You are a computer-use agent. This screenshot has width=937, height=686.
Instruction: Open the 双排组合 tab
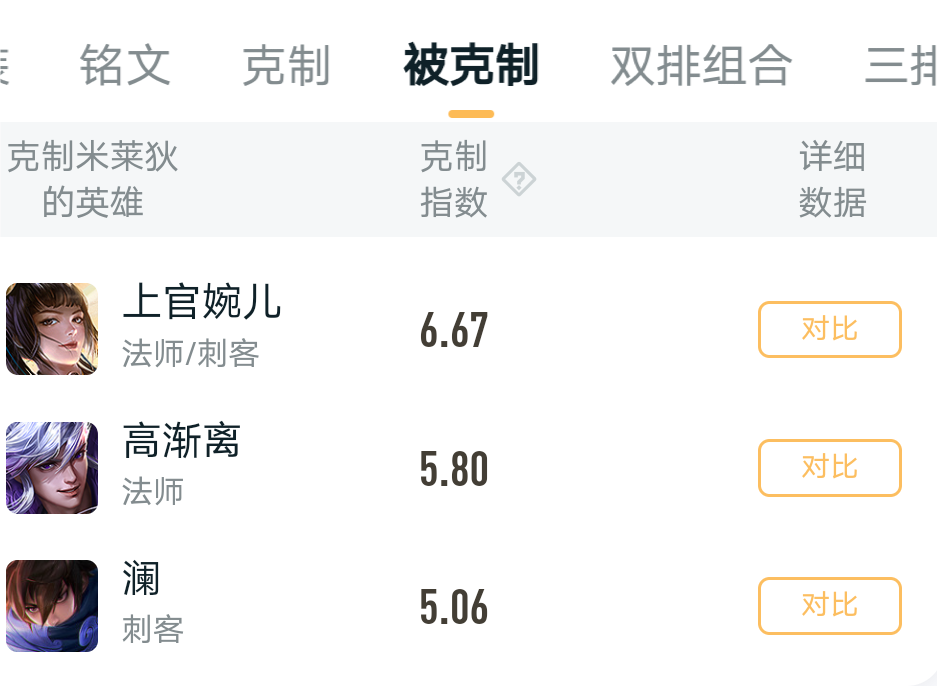[x=702, y=65]
